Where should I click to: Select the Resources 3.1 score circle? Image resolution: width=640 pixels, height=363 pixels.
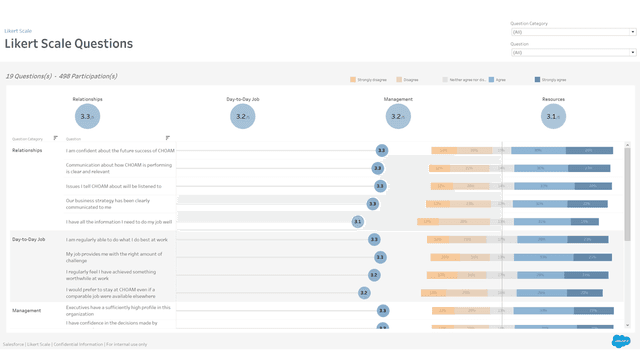pos(553,116)
